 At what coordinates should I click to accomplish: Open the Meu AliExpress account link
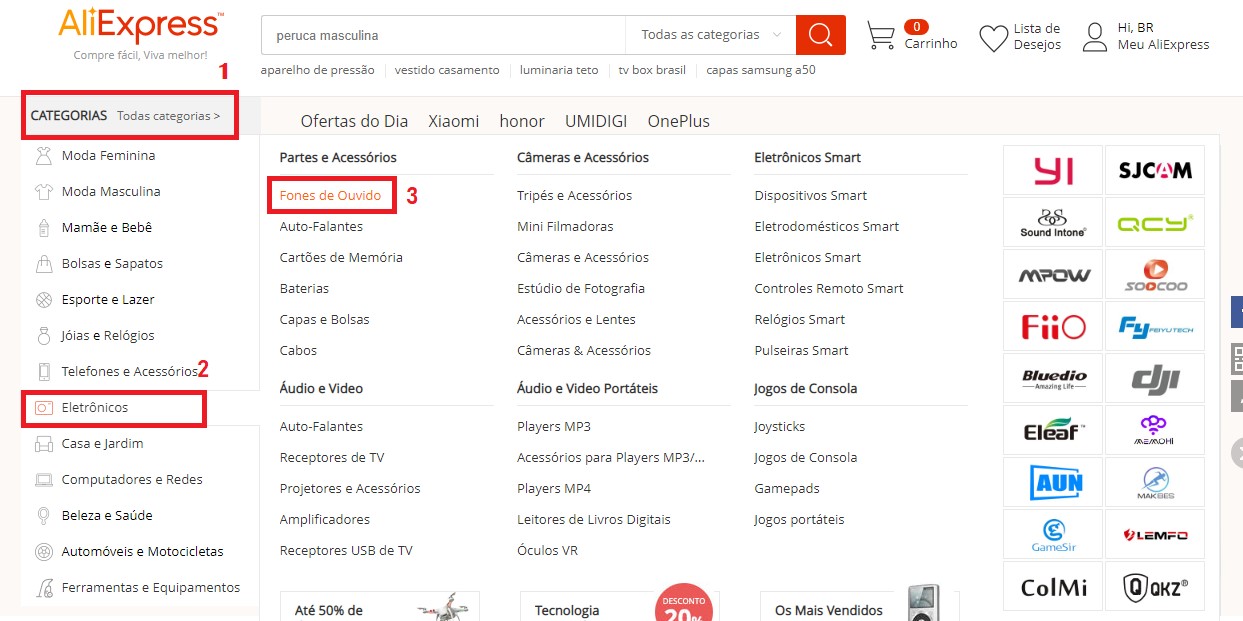coord(1164,45)
